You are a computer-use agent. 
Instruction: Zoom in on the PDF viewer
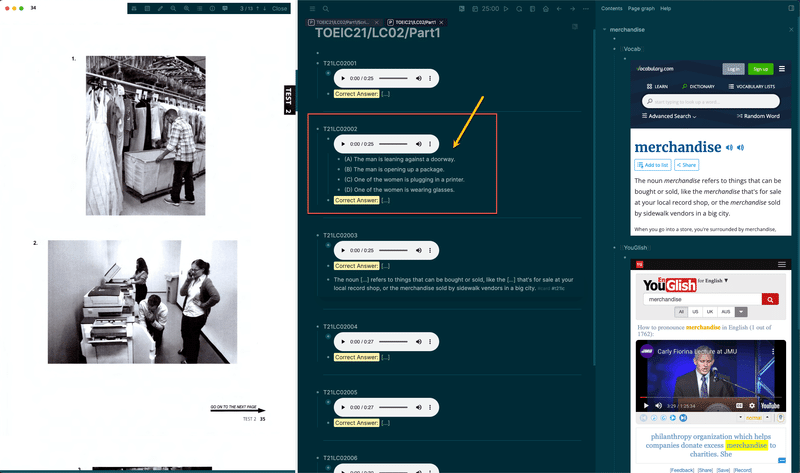point(187,9)
